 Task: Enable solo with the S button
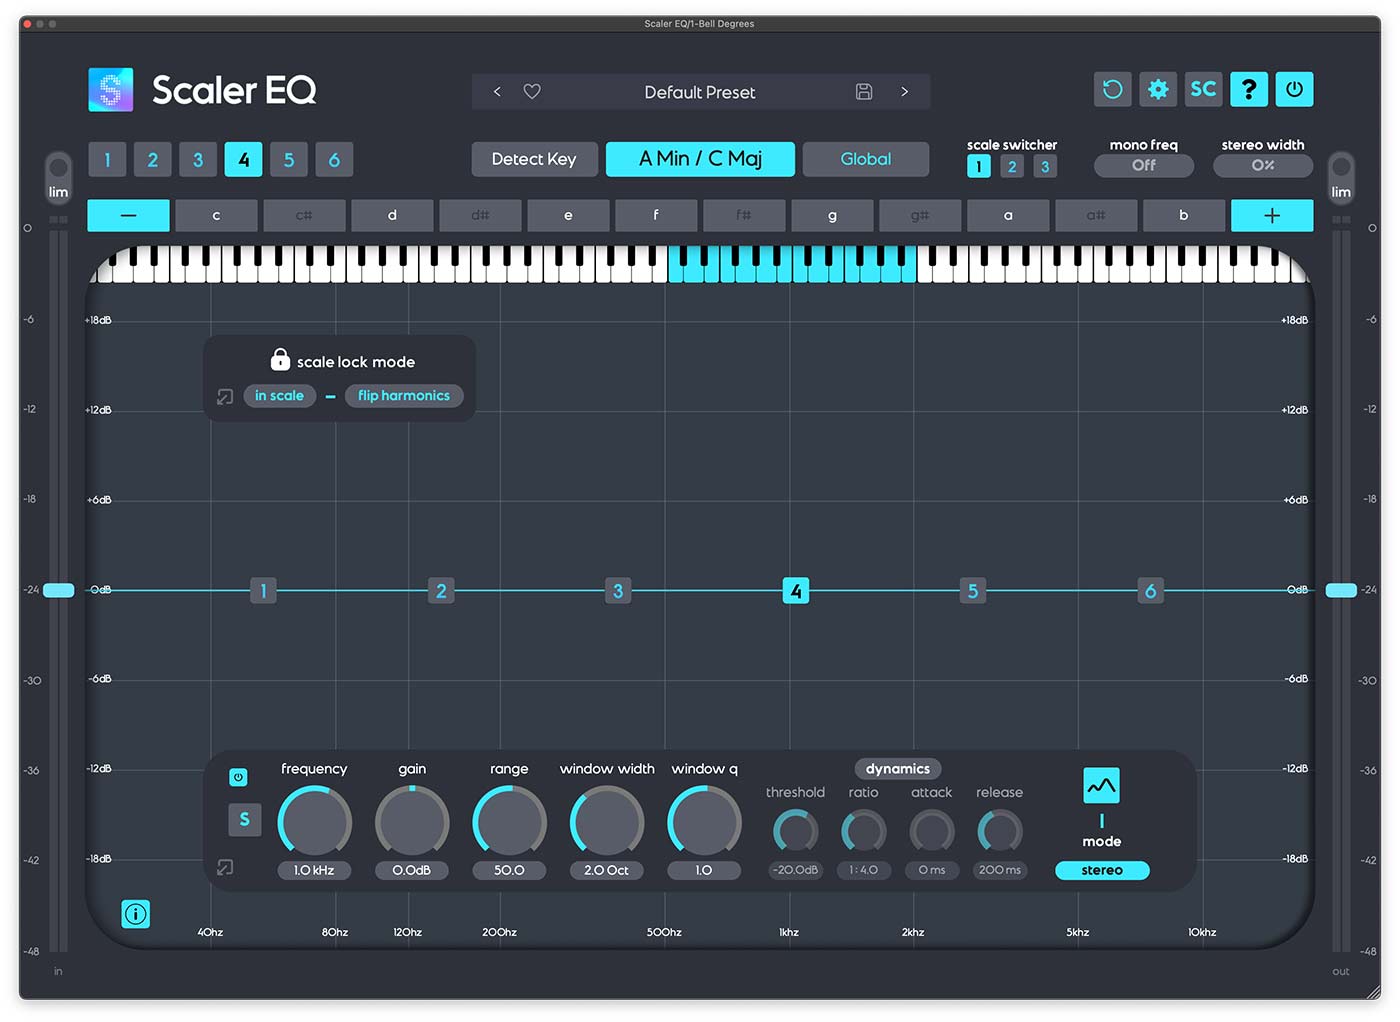244,819
